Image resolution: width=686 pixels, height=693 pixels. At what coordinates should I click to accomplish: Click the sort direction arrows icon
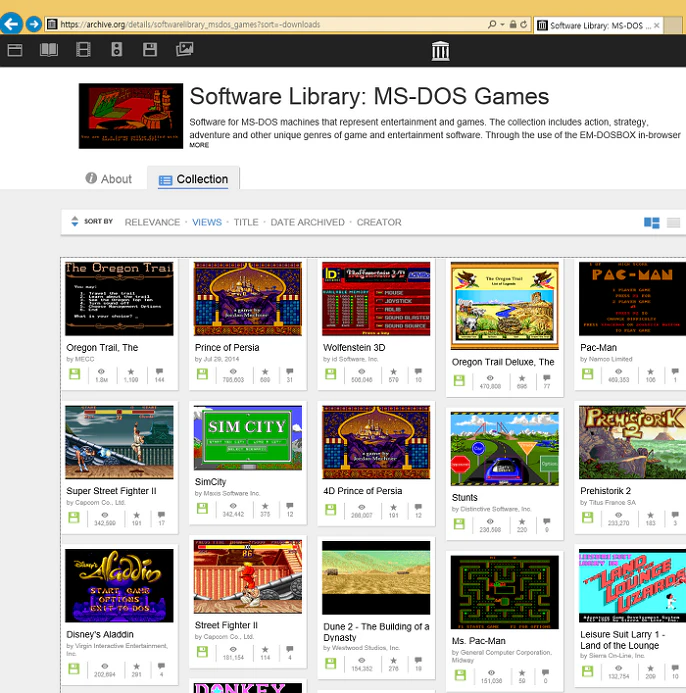(x=75, y=221)
